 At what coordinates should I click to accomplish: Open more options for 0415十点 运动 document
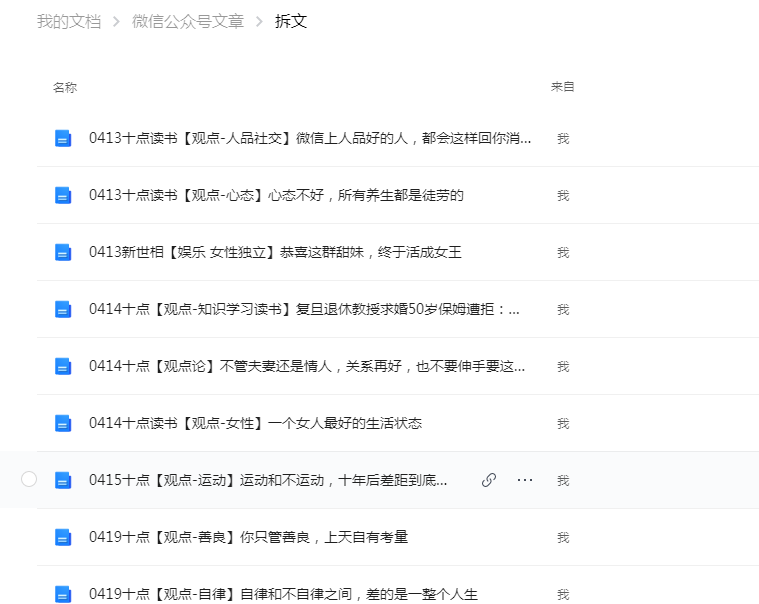point(525,480)
